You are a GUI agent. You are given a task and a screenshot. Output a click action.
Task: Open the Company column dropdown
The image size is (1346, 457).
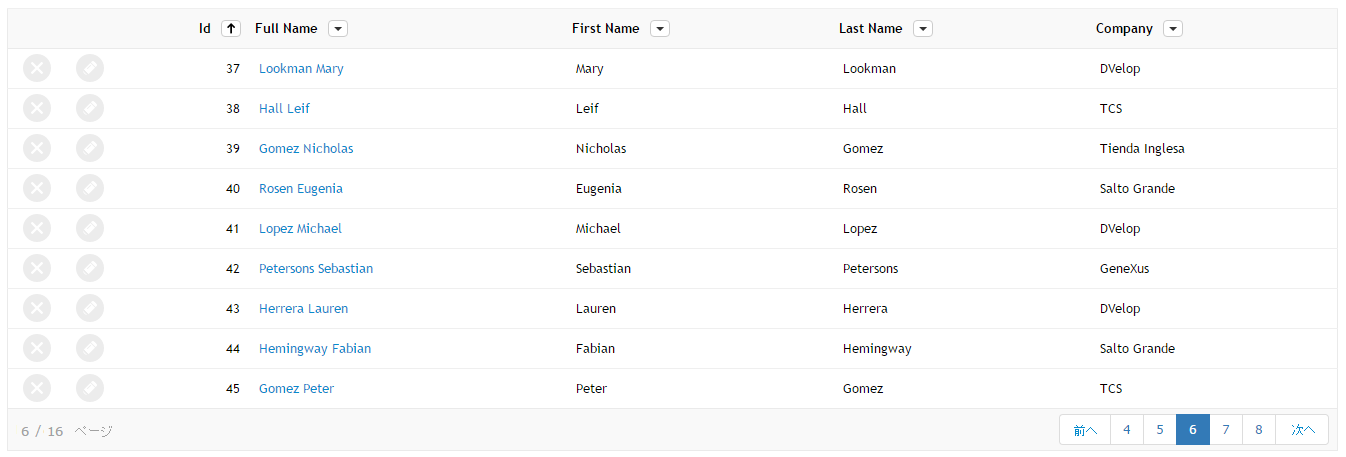coord(1173,29)
